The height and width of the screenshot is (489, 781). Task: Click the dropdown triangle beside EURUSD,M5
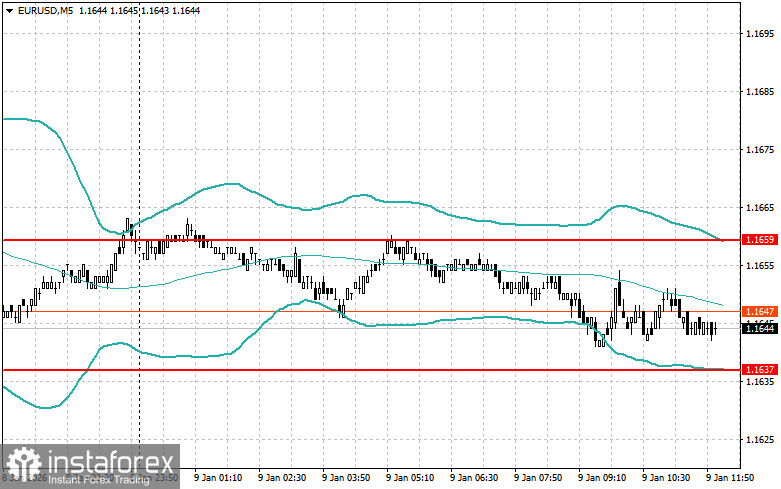(7, 9)
